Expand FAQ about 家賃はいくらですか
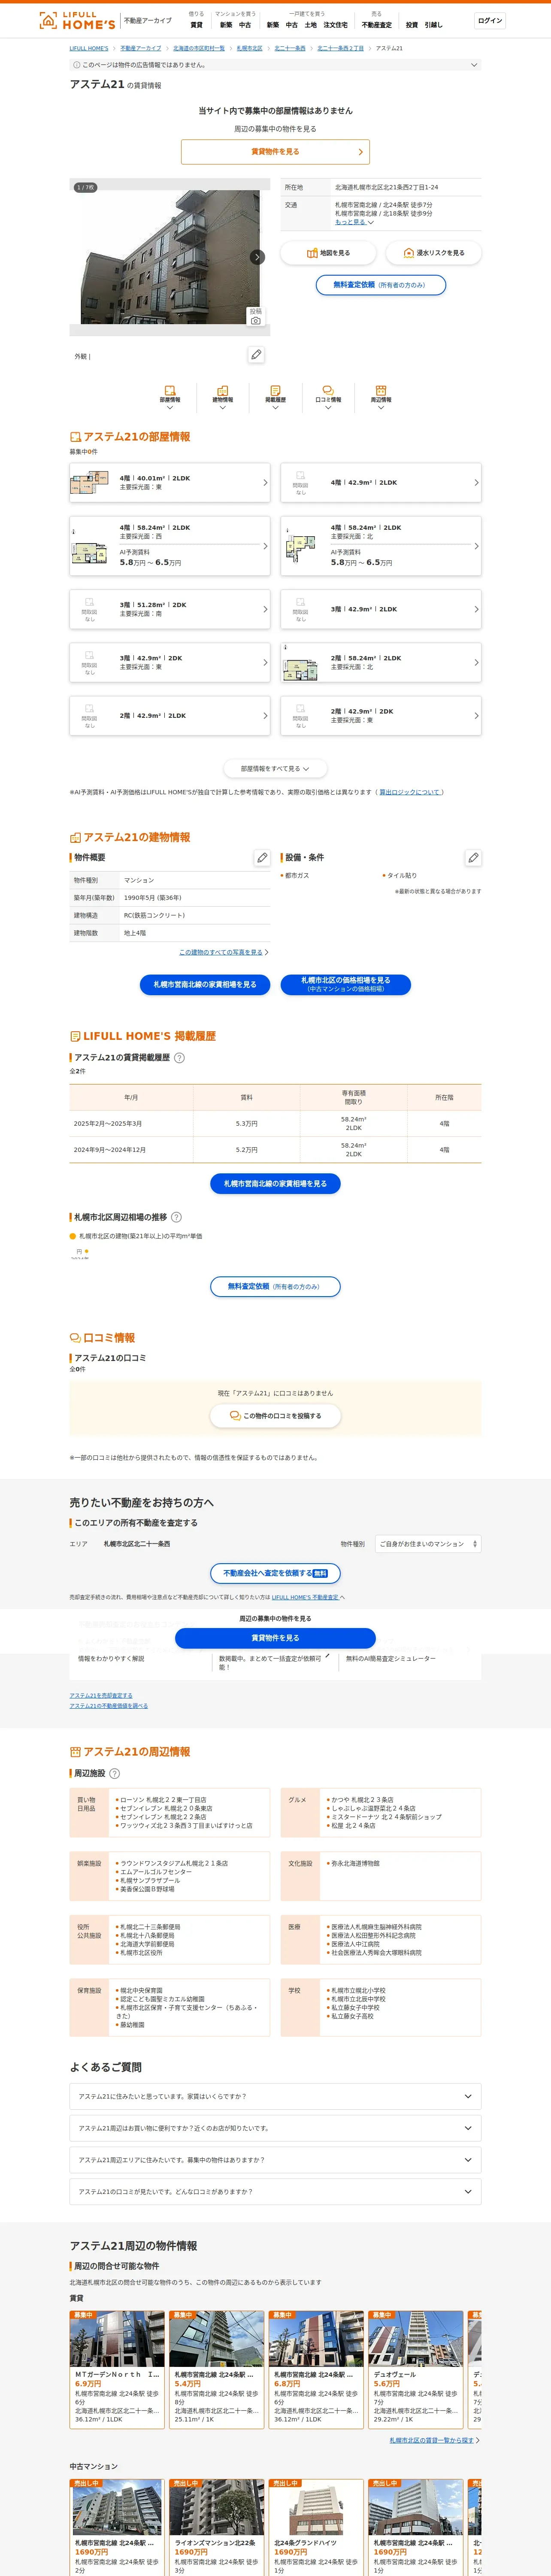551x2576 pixels. pyautogui.click(x=275, y=2096)
